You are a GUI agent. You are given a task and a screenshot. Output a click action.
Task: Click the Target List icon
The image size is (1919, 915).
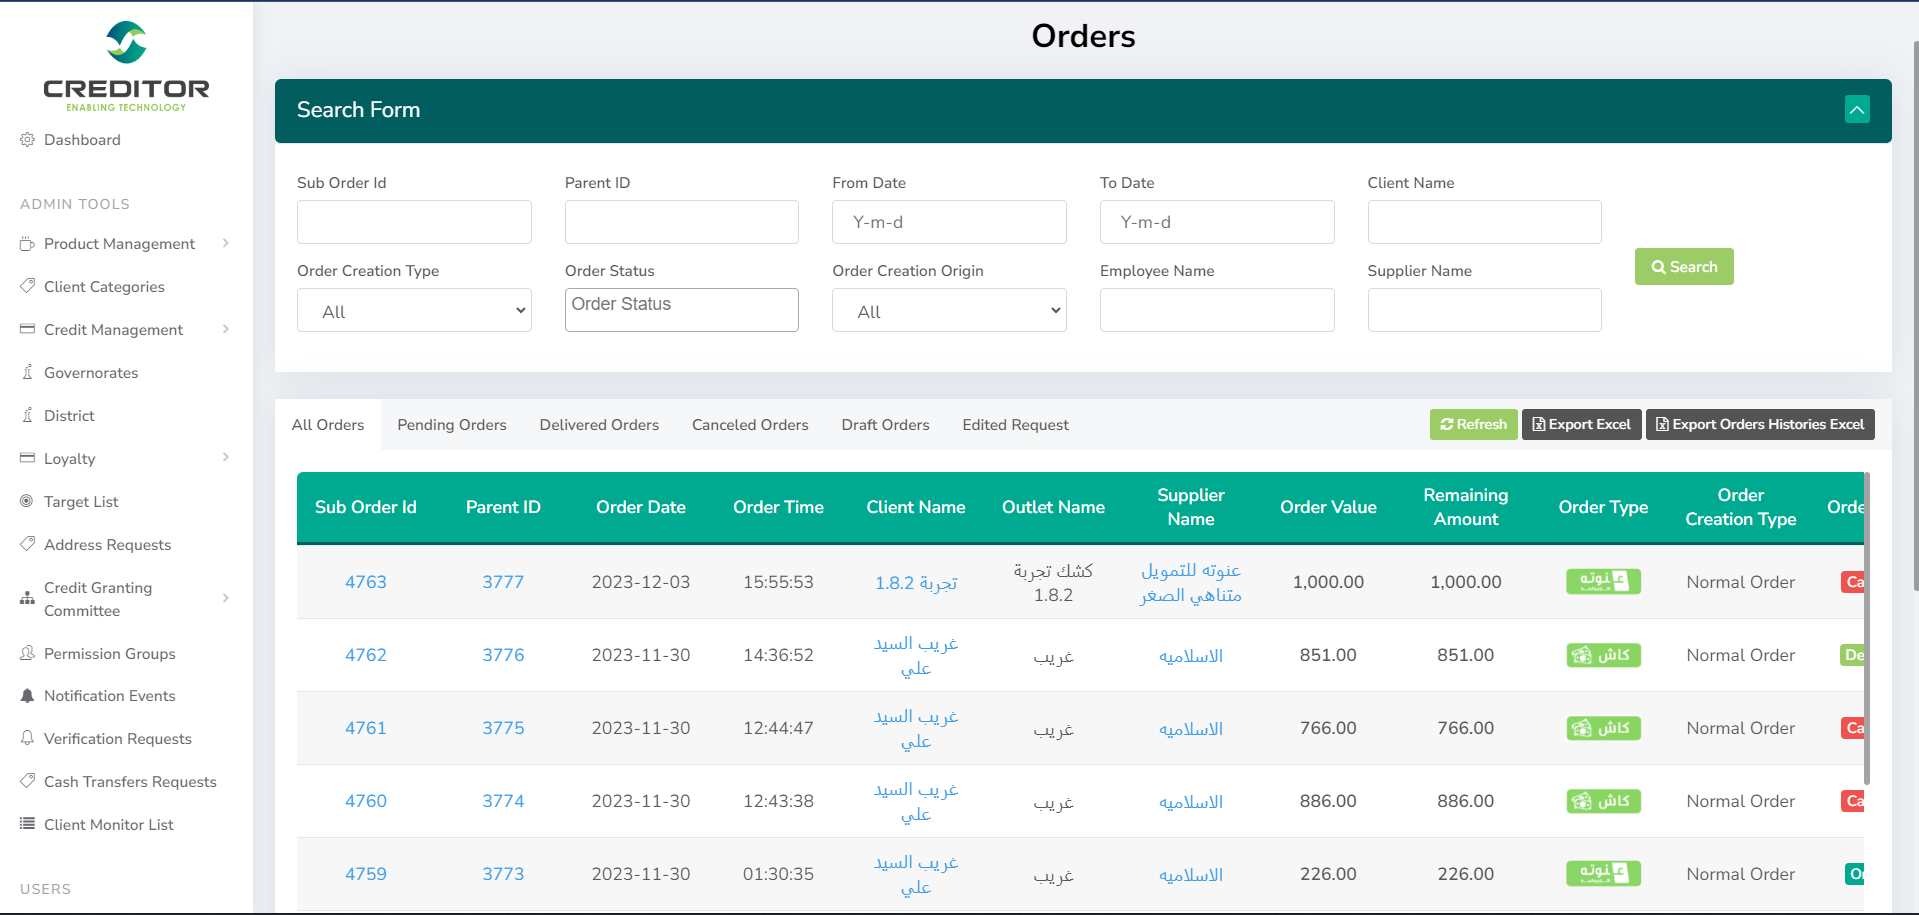coord(27,501)
